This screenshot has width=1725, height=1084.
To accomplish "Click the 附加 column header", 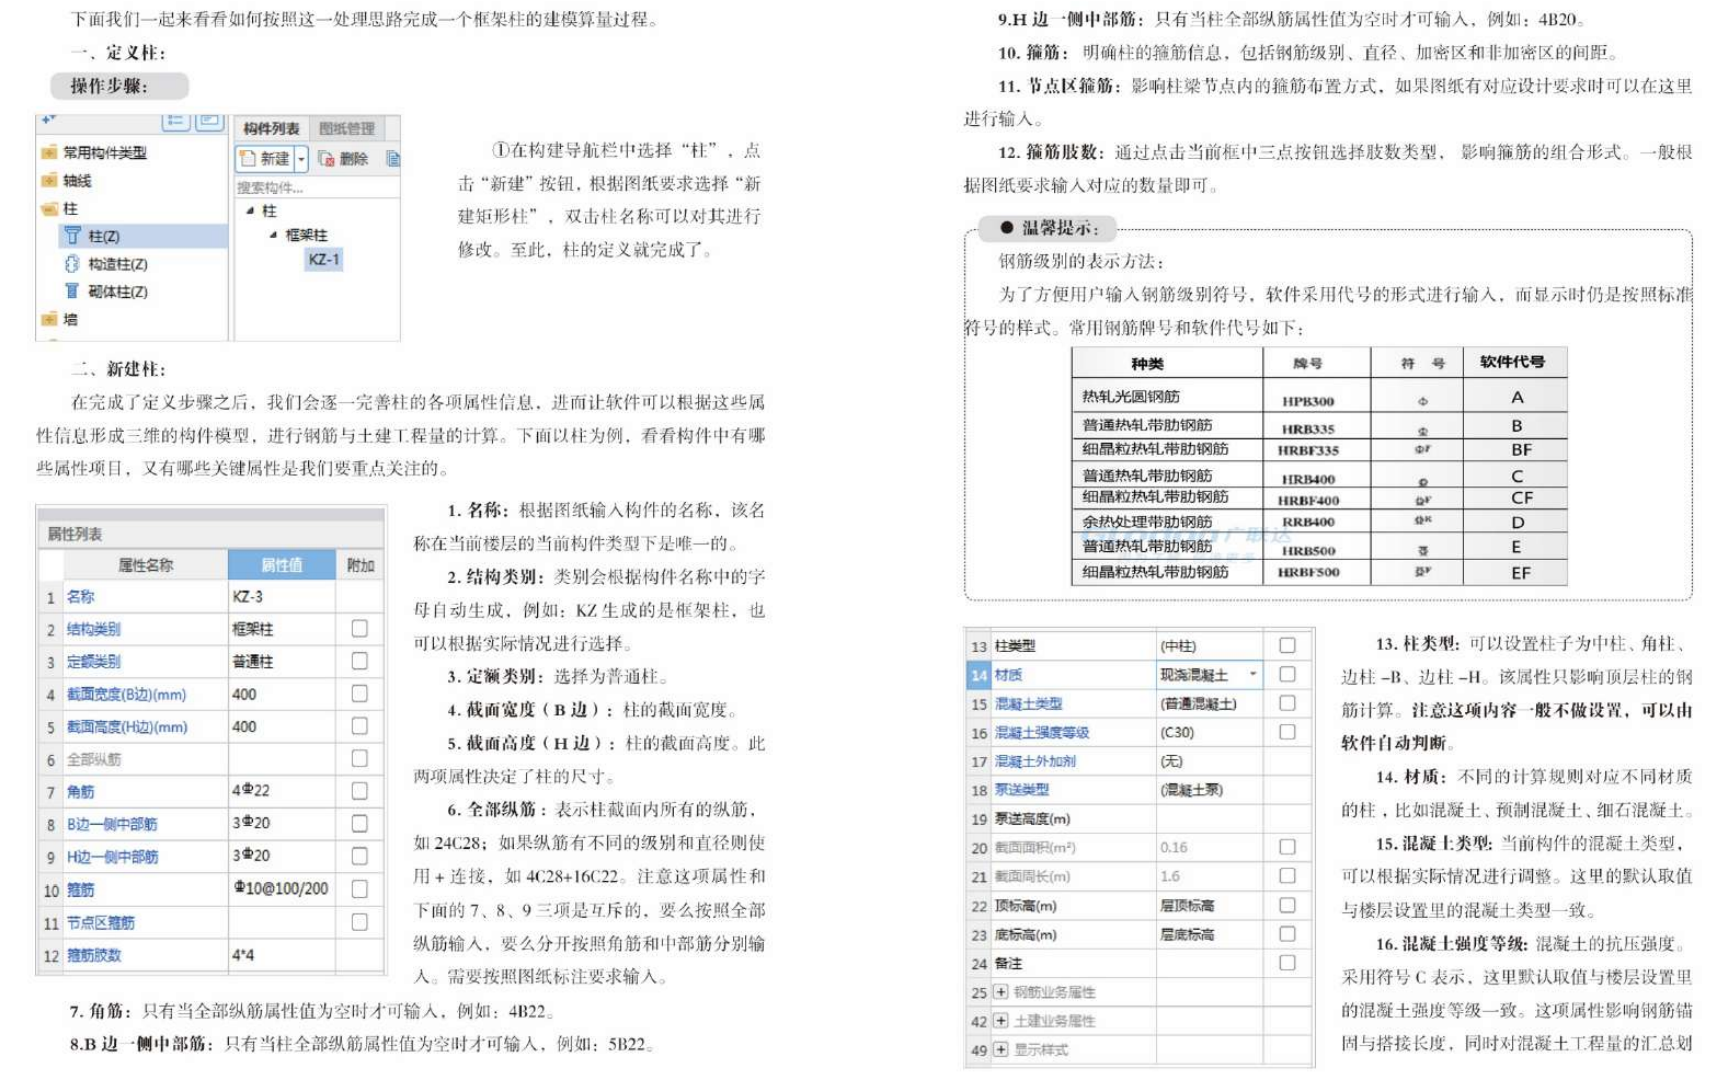I will coord(360,565).
